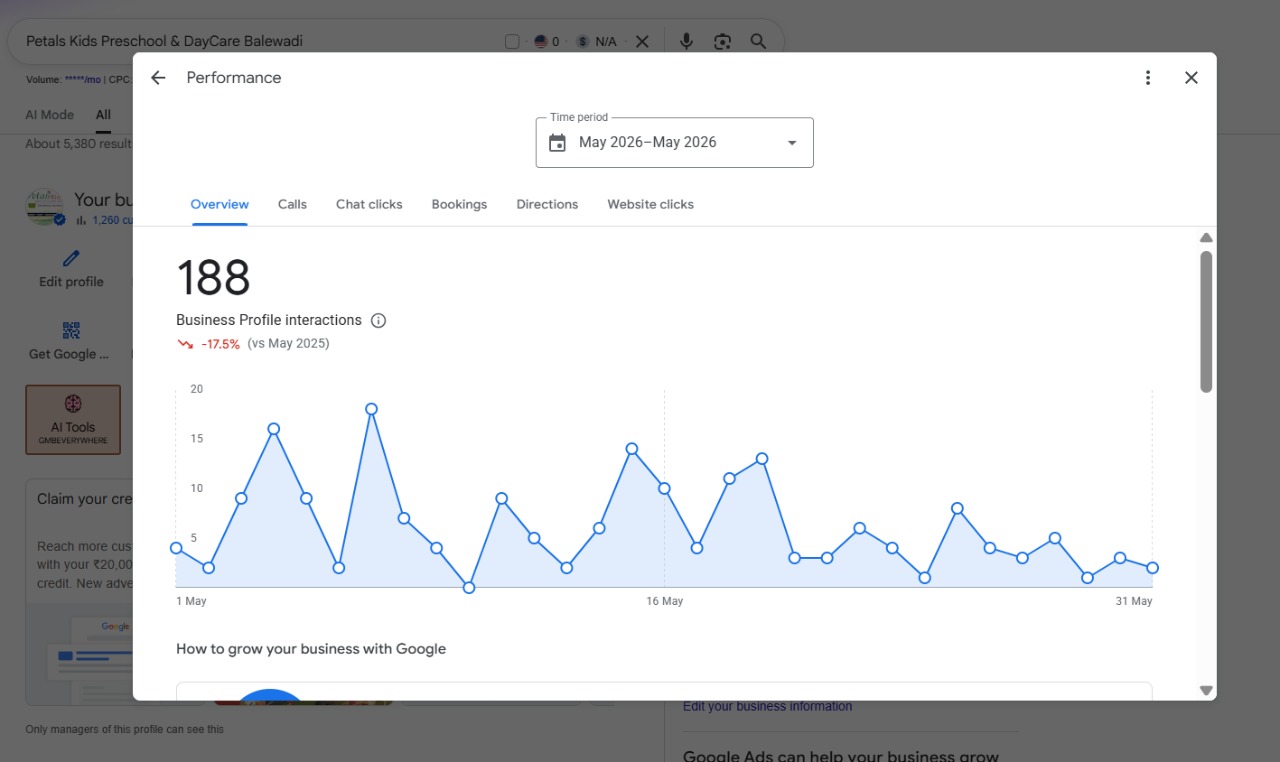
Task: Open Edit your business information link
Action: (767, 706)
